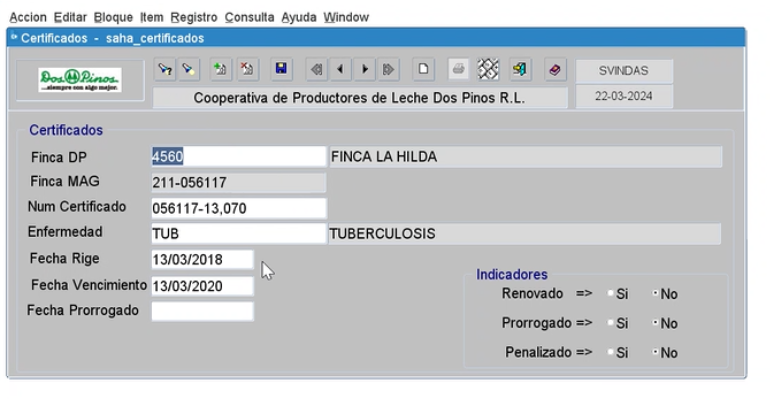Image resolution: width=771 pixels, height=399 pixels.
Task: Click the Fecha Vencimiento date field
Action: click(x=203, y=286)
